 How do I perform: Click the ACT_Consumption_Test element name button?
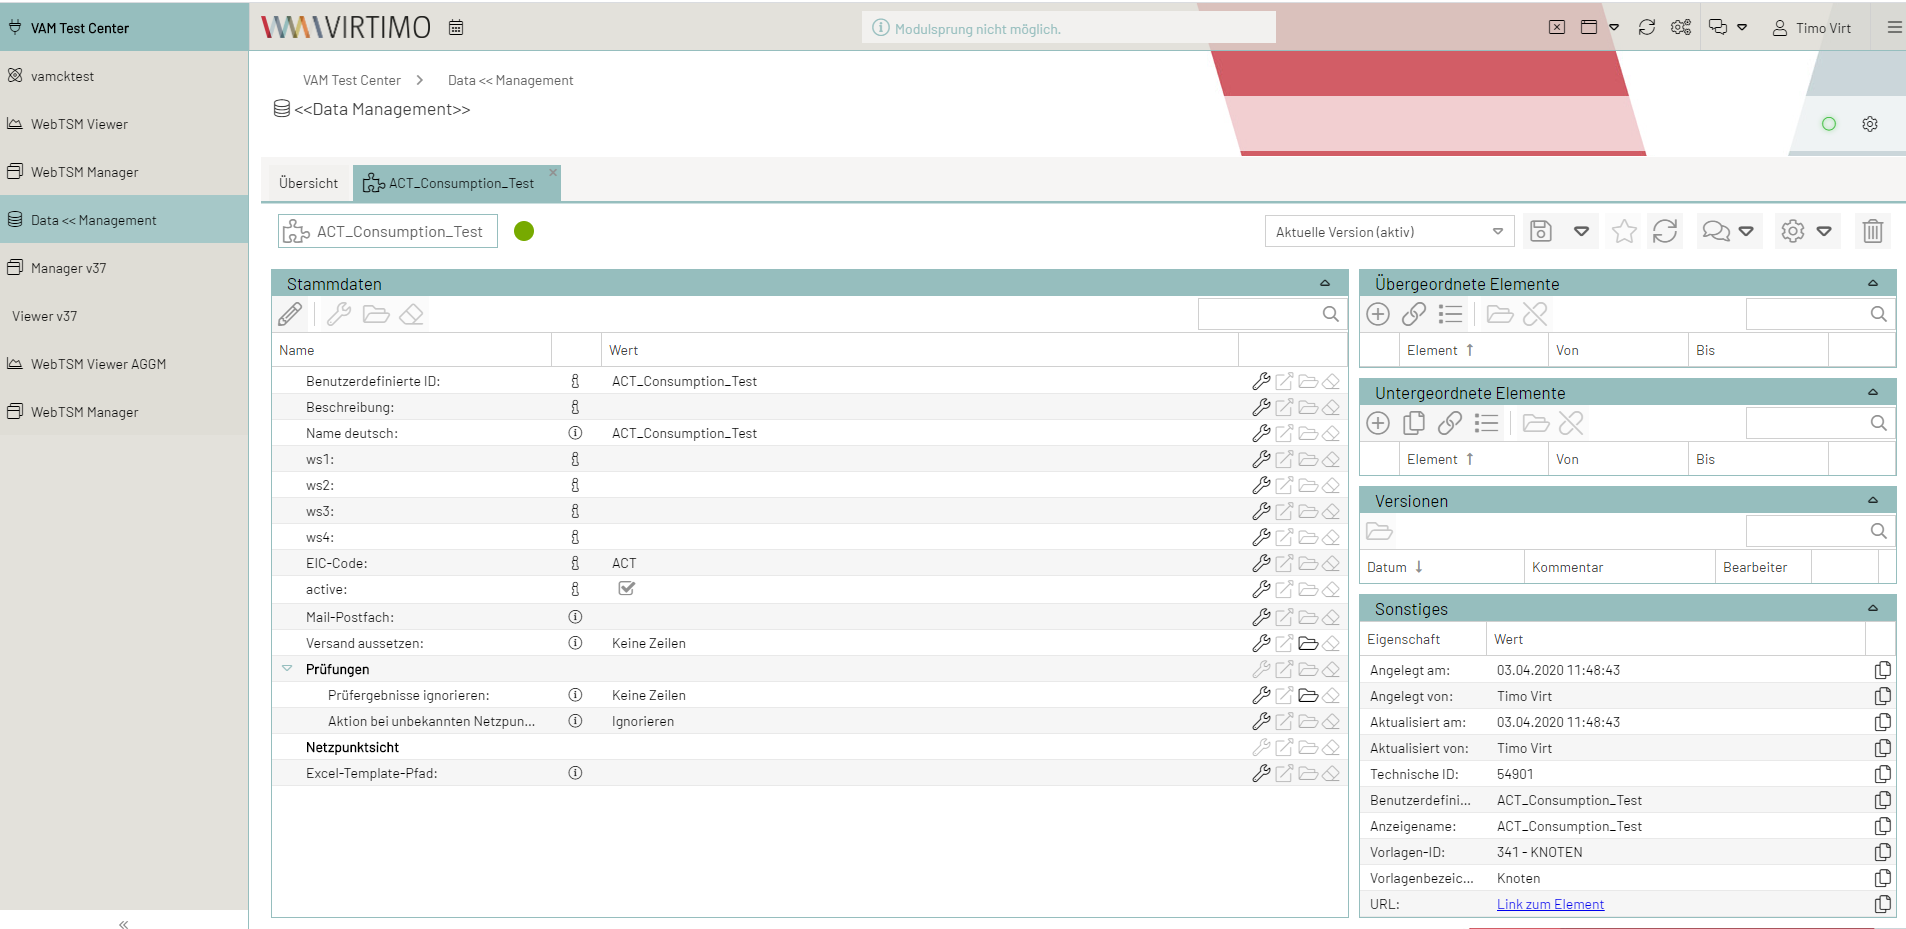click(388, 231)
